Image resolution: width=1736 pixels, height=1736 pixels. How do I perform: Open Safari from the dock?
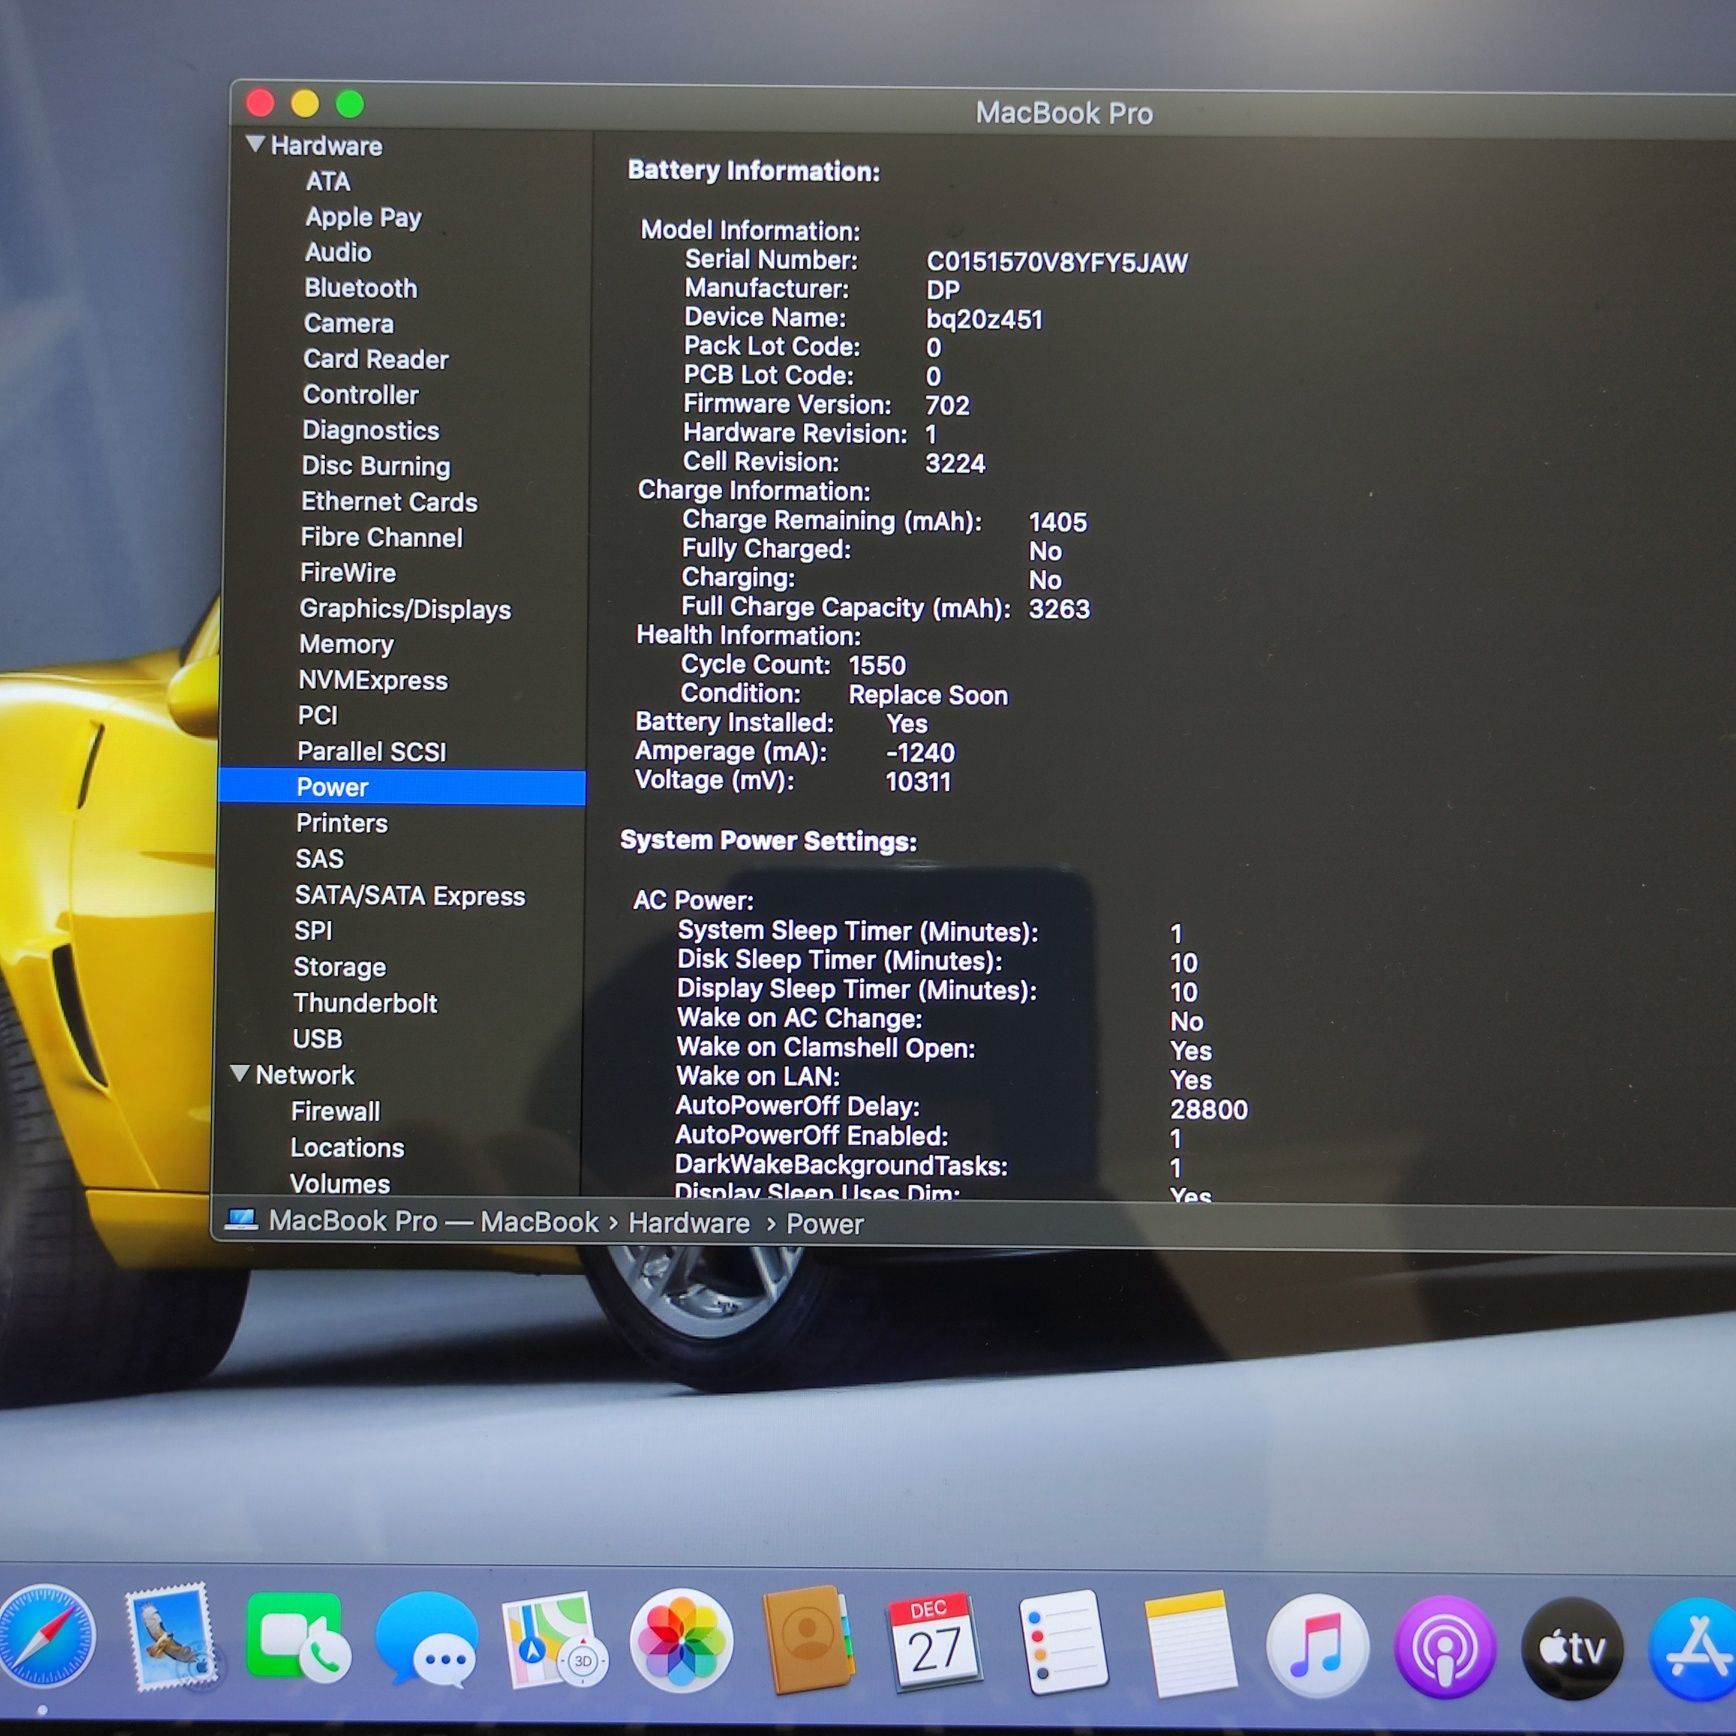(44, 1638)
